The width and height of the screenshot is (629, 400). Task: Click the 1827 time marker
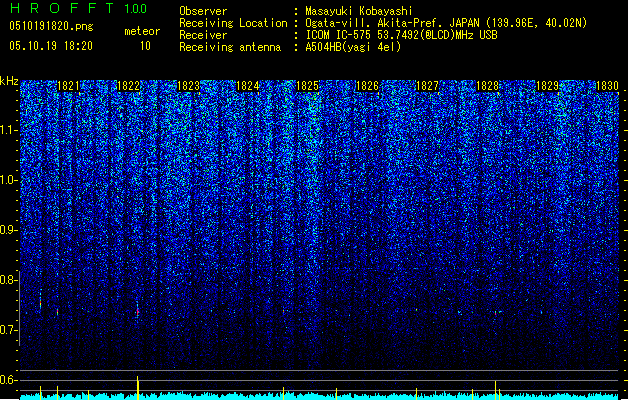(x=428, y=86)
